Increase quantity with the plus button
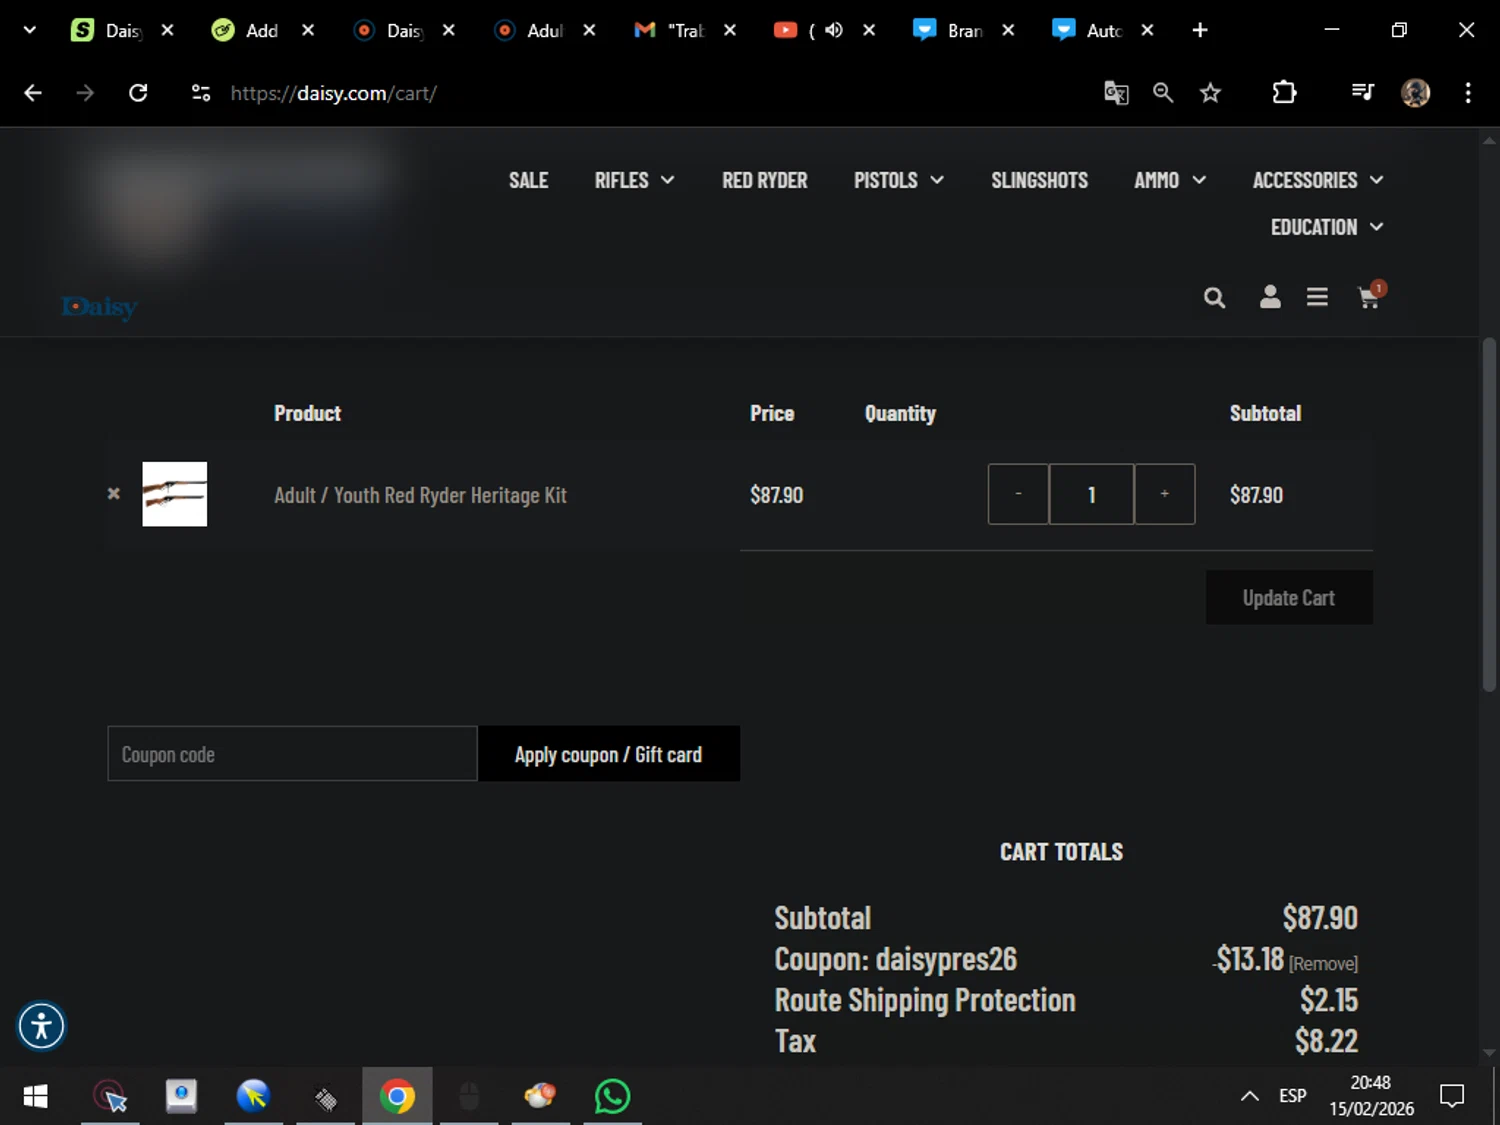1500x1125 pixels. pos(1164,494)
